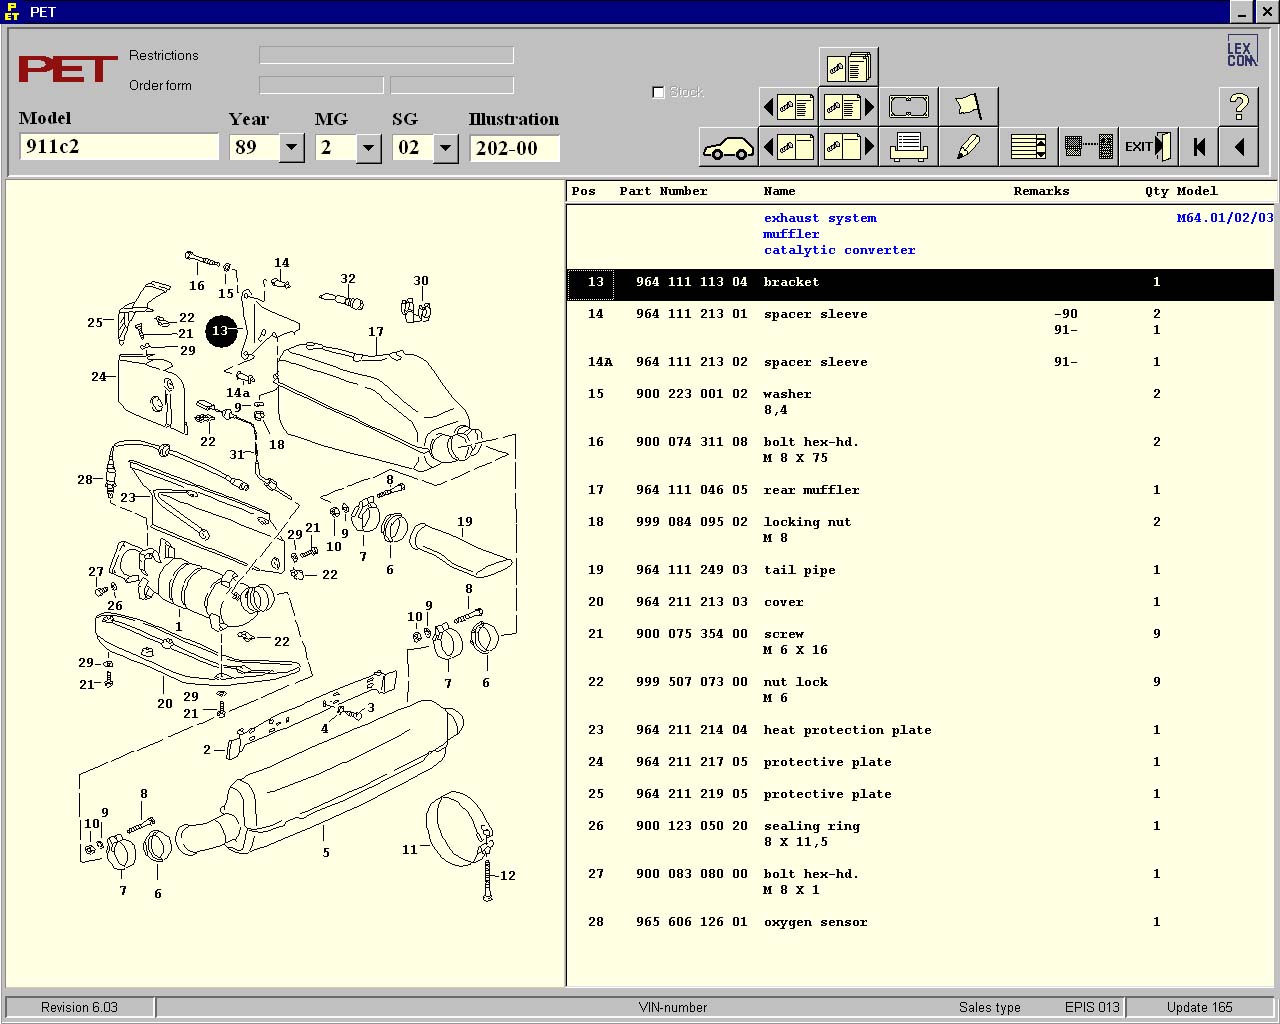Click the car vehicle selection icon
Viewport: 1280px width, 1024px height.
coord(728,148)
